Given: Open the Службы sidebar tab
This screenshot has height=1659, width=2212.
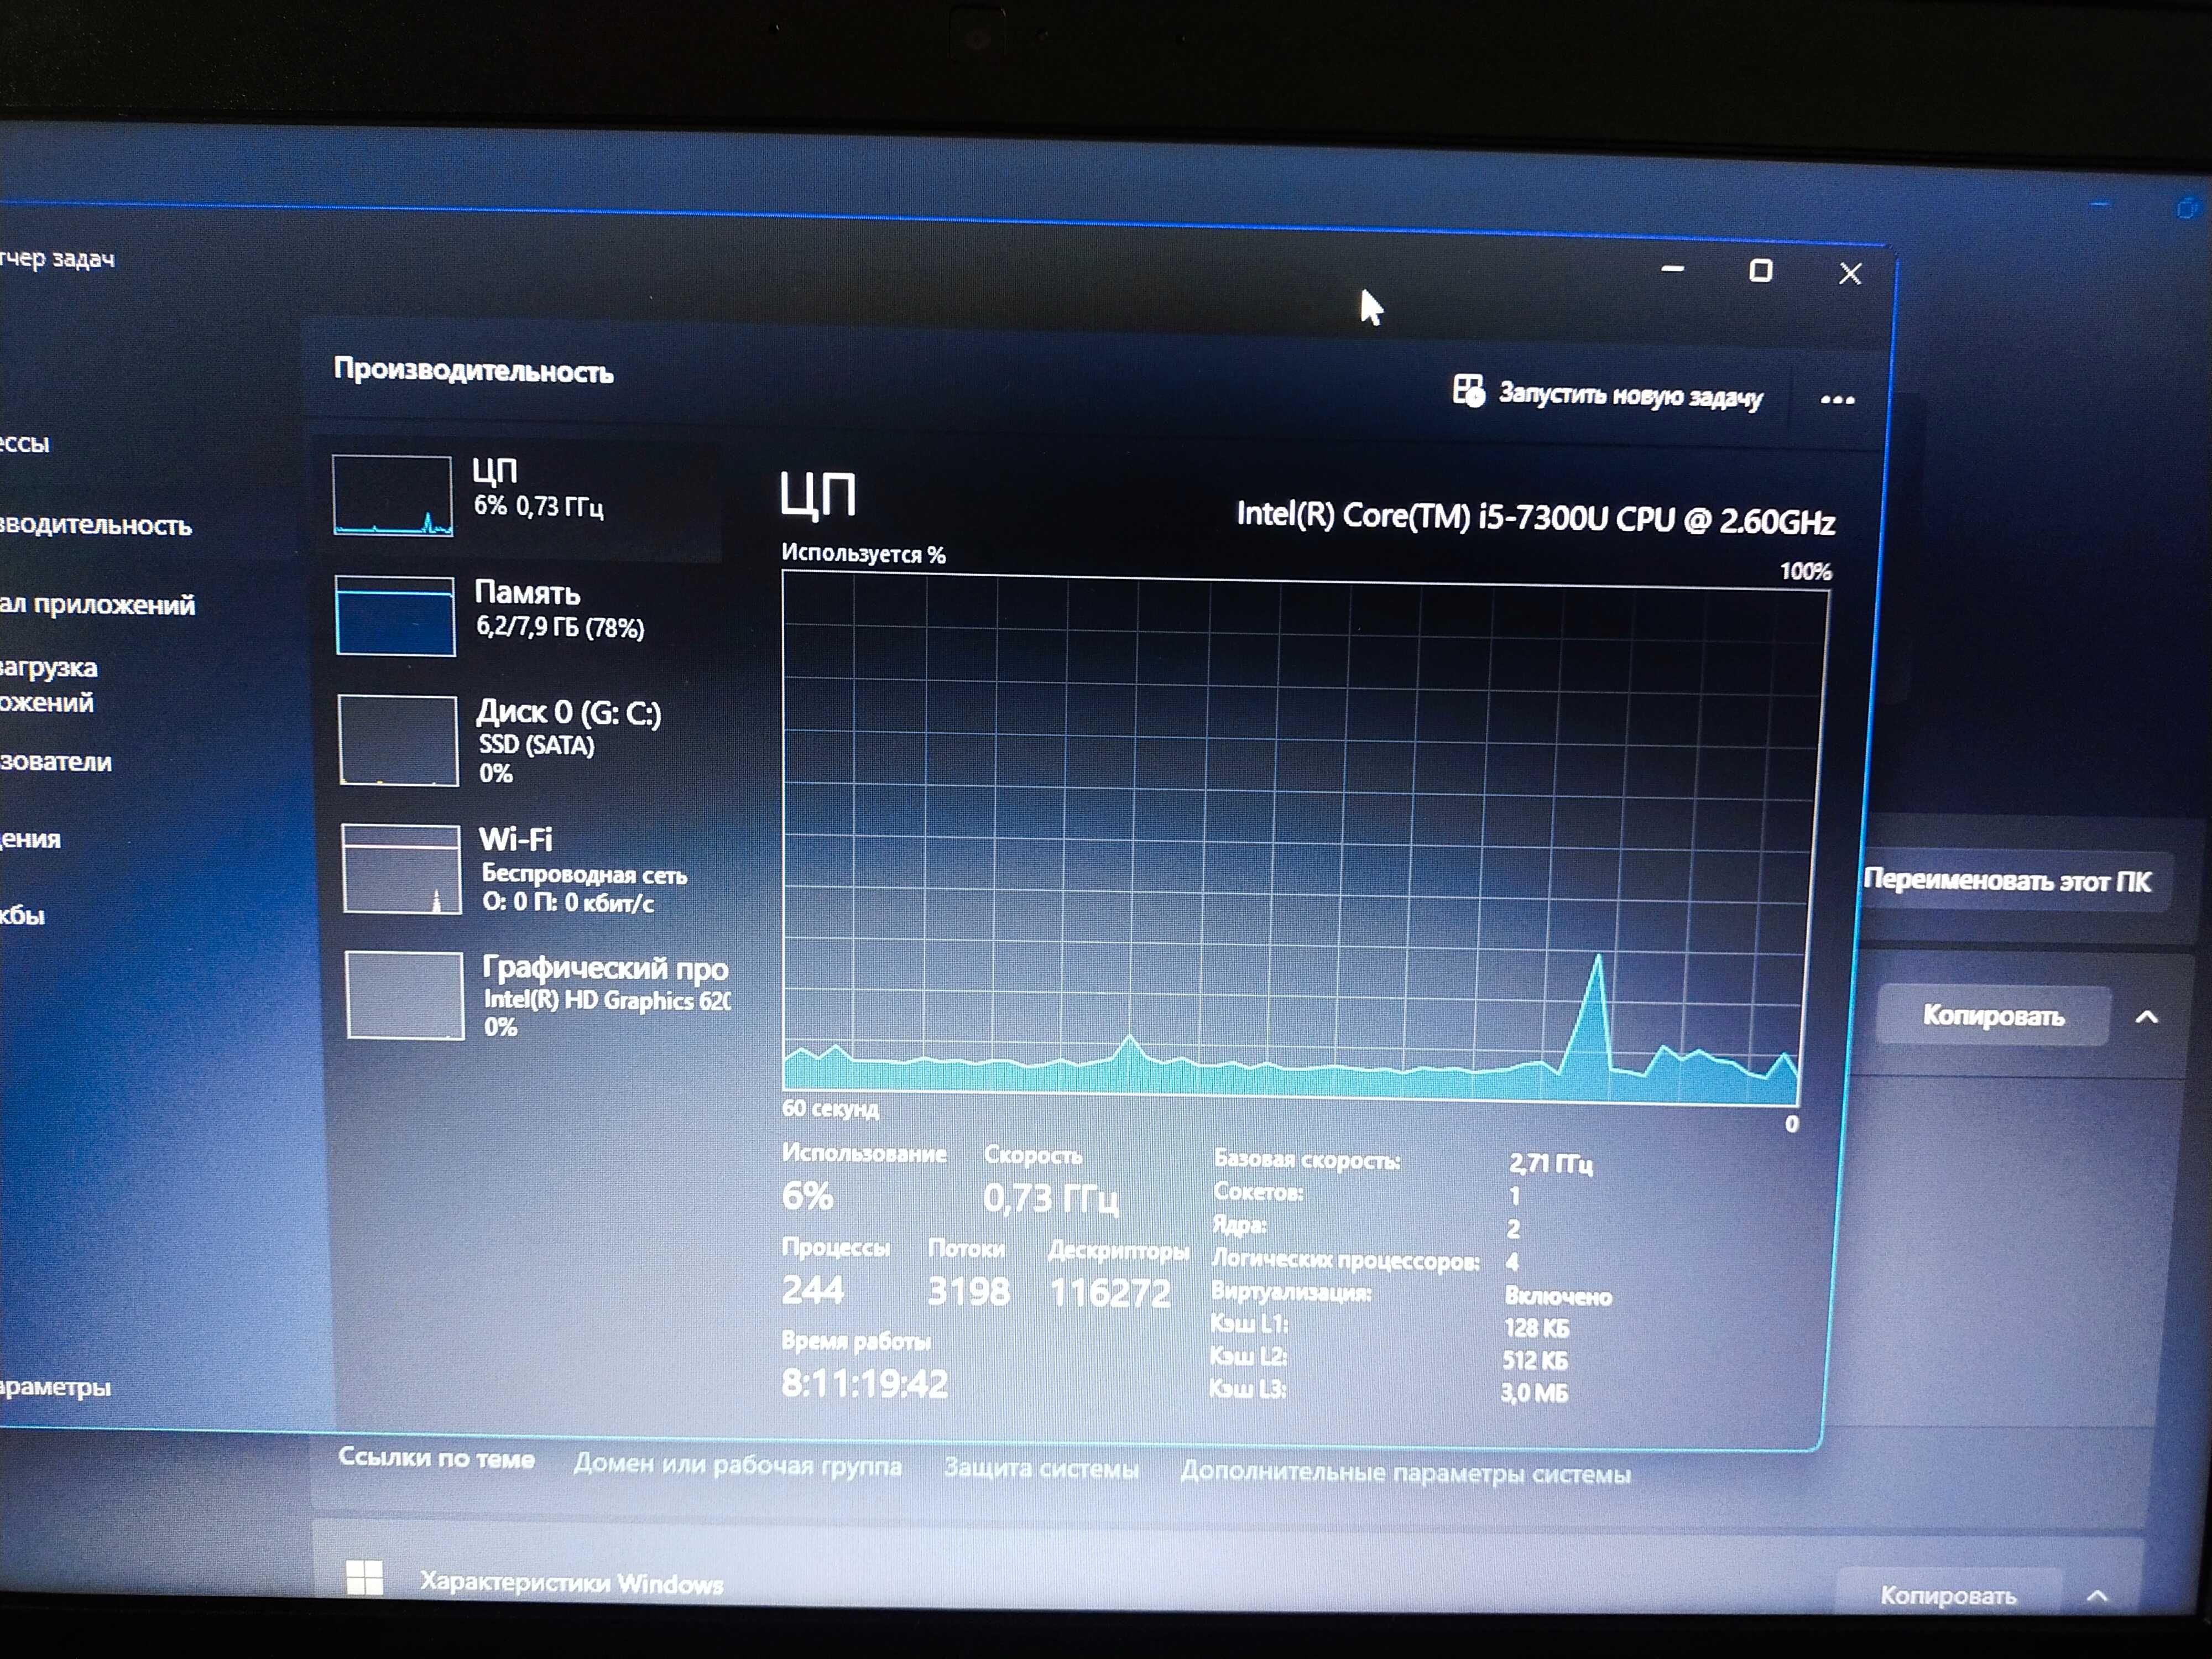Looking at the screenshot, I should (x=22, y=916).
